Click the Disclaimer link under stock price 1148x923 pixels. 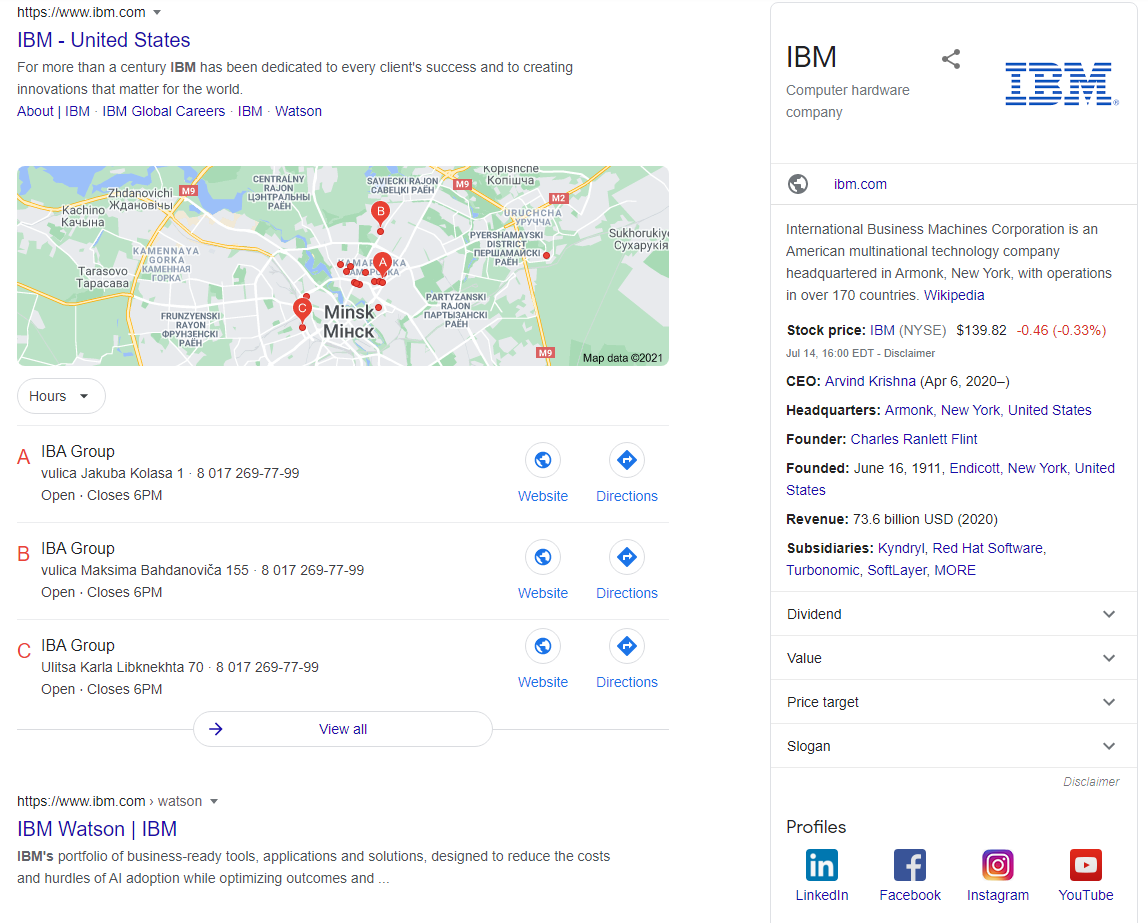[909, 353]
